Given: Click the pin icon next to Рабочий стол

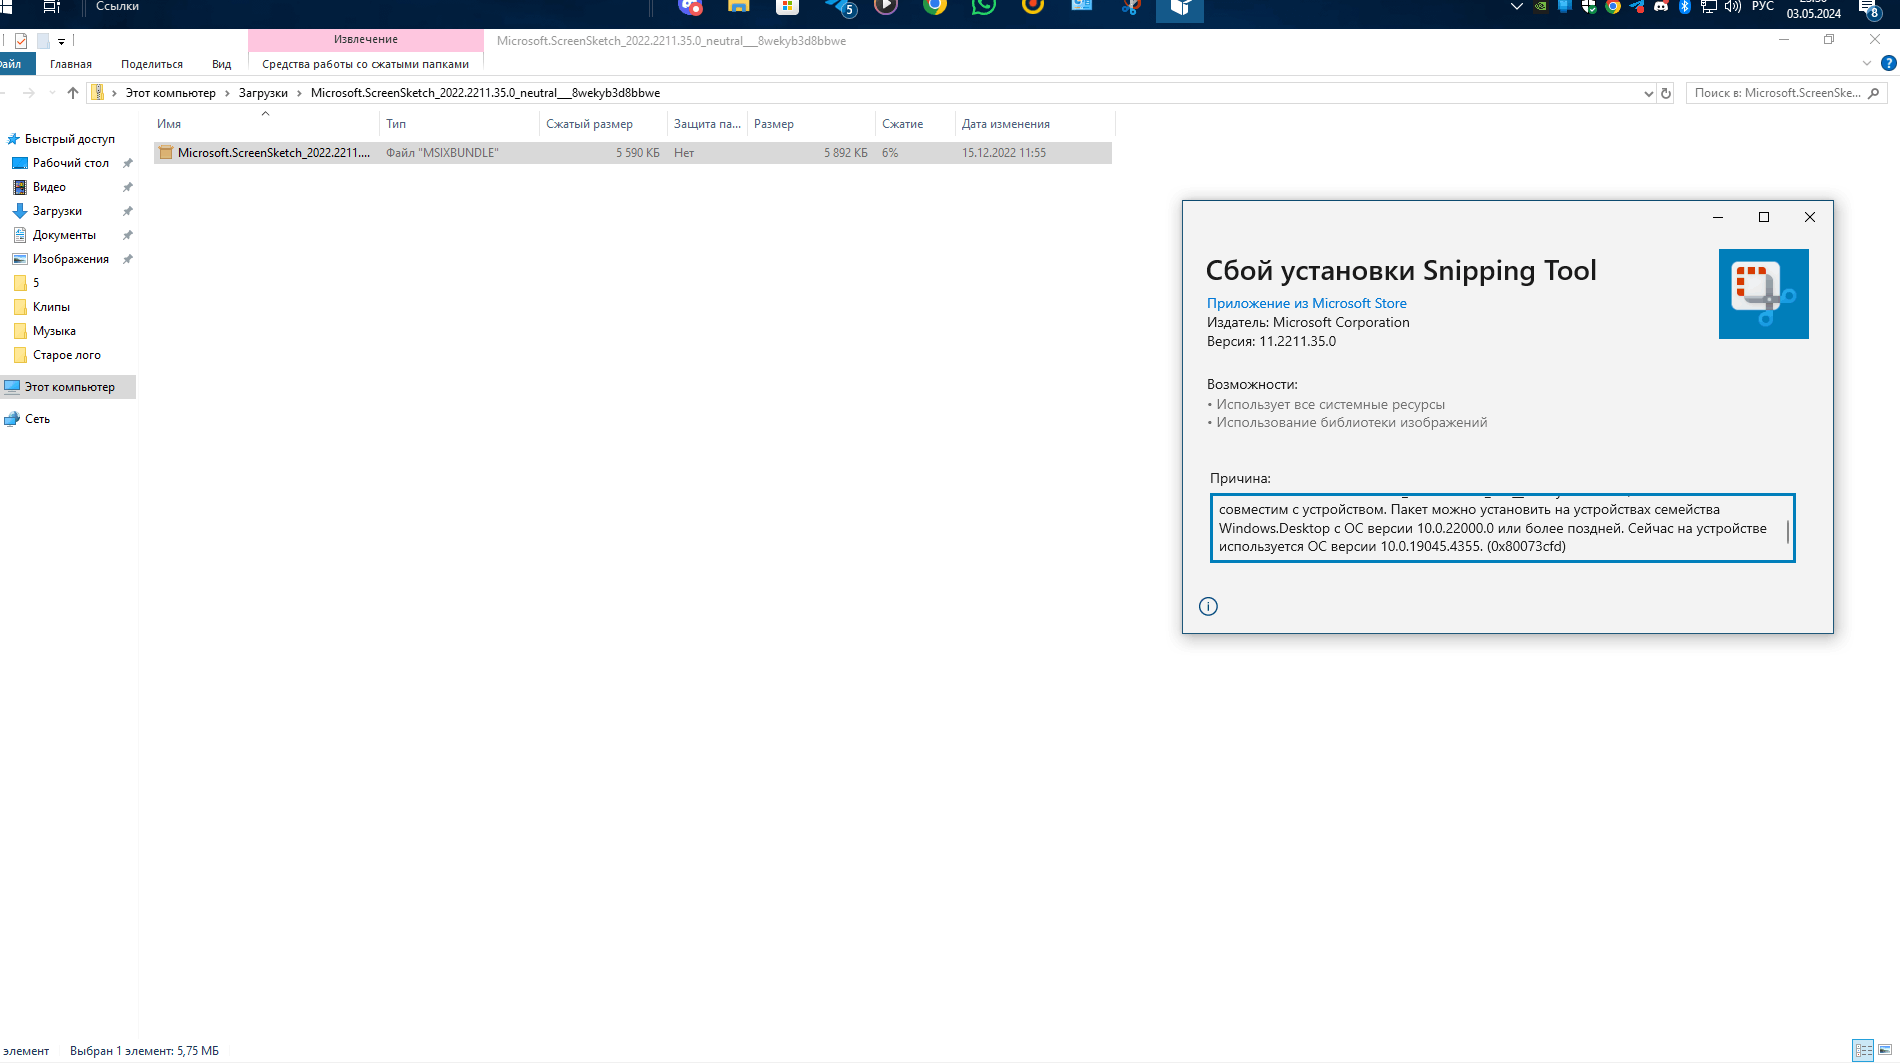Looking at the screenshot, I should click(x=127, y=163).
